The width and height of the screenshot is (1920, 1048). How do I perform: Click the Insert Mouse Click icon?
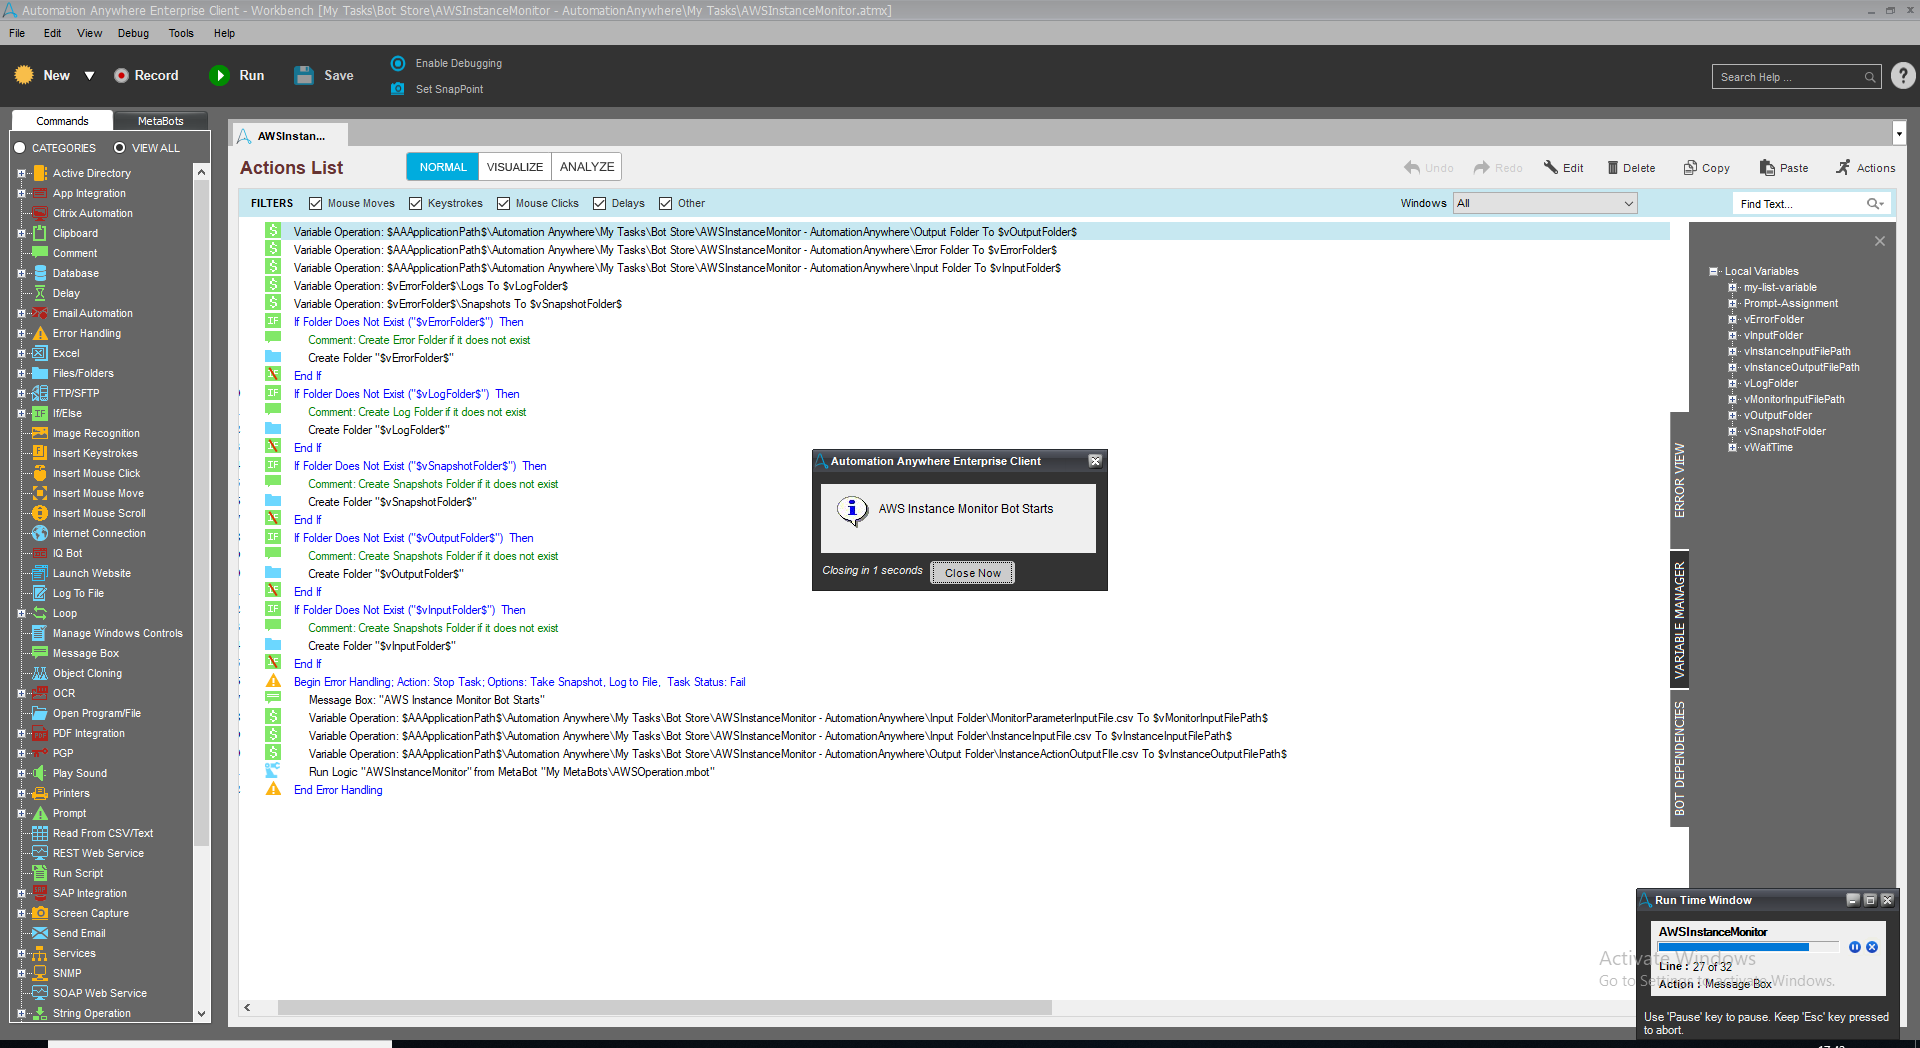point(40,473)
